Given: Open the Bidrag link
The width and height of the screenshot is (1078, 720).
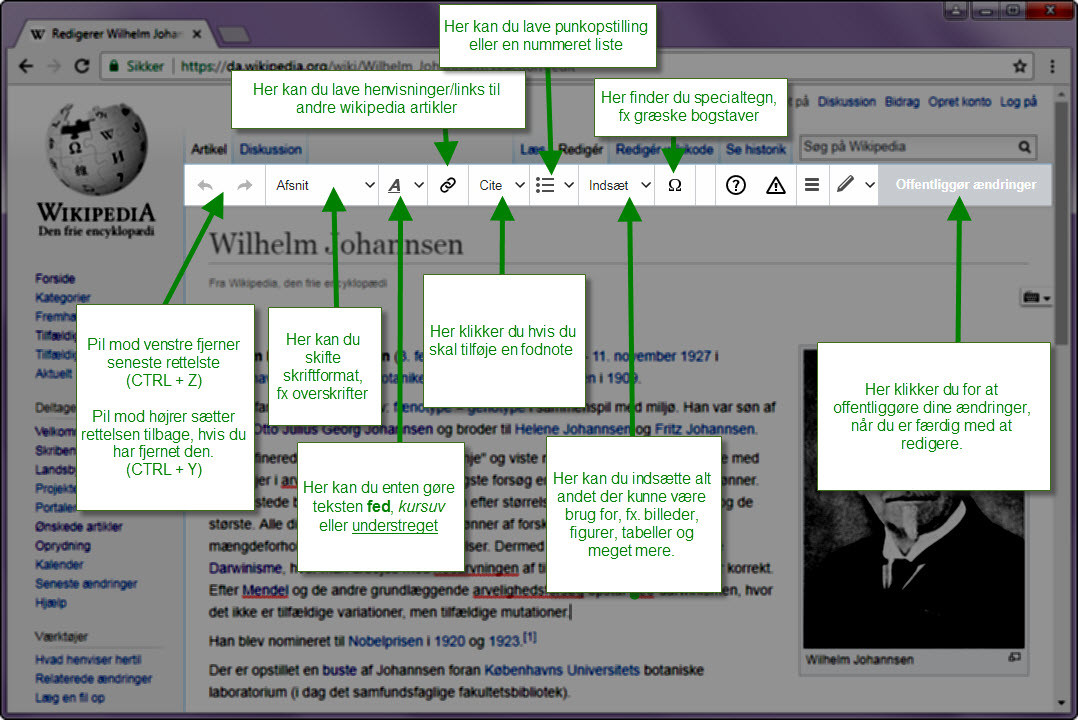Looking at the screenshot, I should pyautogui.click(x=902, y=102).
